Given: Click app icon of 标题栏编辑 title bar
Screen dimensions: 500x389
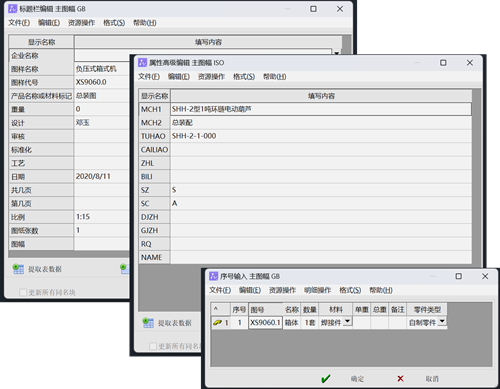Looking at the screenshot, I should [x=13, y=9].
